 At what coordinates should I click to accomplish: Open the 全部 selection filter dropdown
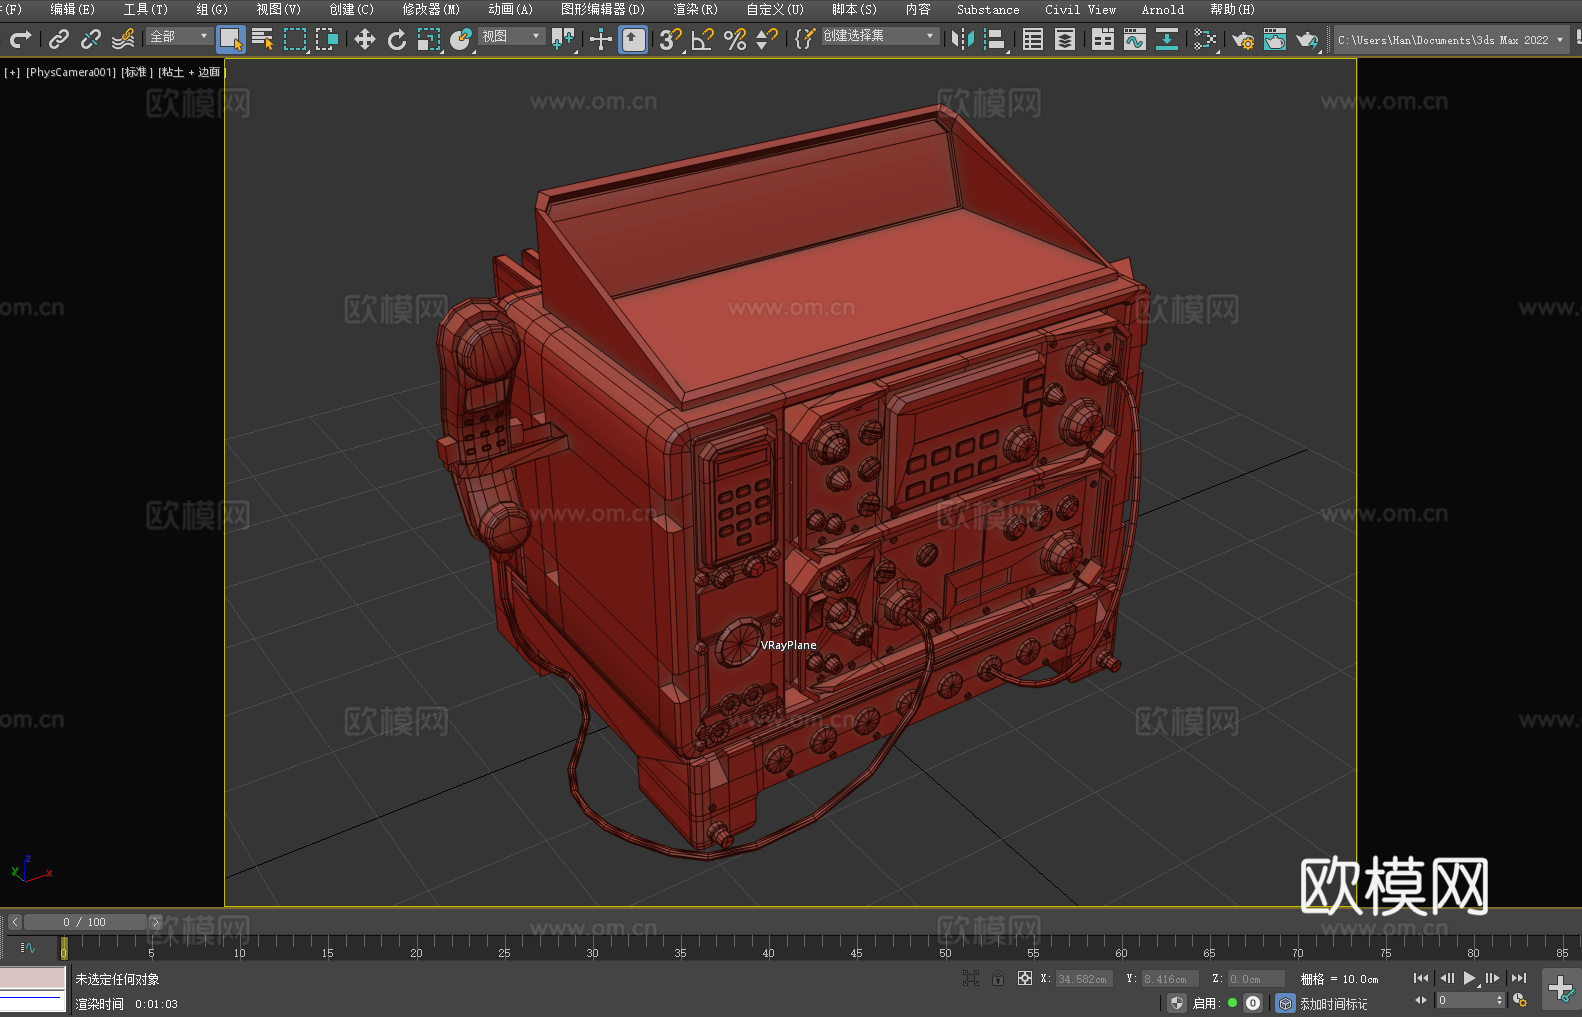click(179, 36)
